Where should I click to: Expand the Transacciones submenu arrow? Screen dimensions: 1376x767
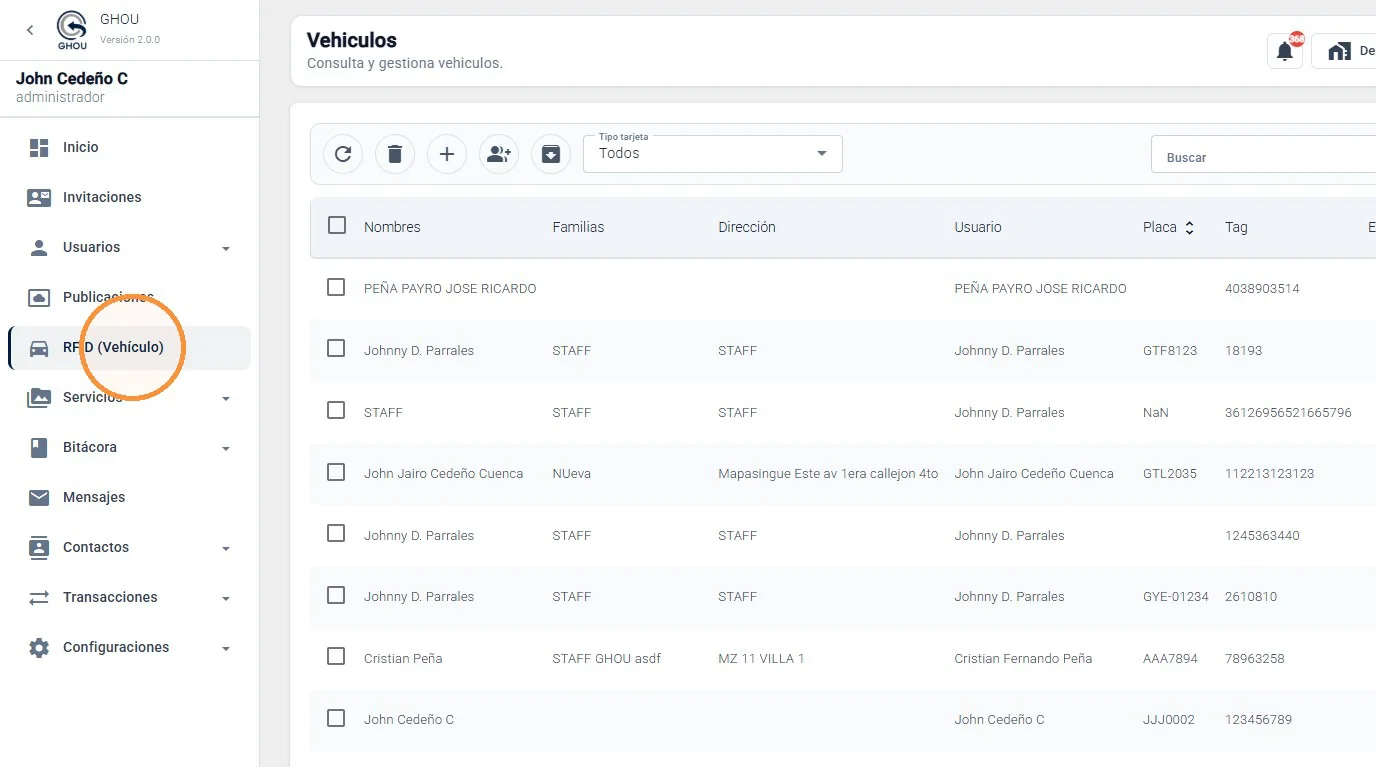tap(226, 598)
